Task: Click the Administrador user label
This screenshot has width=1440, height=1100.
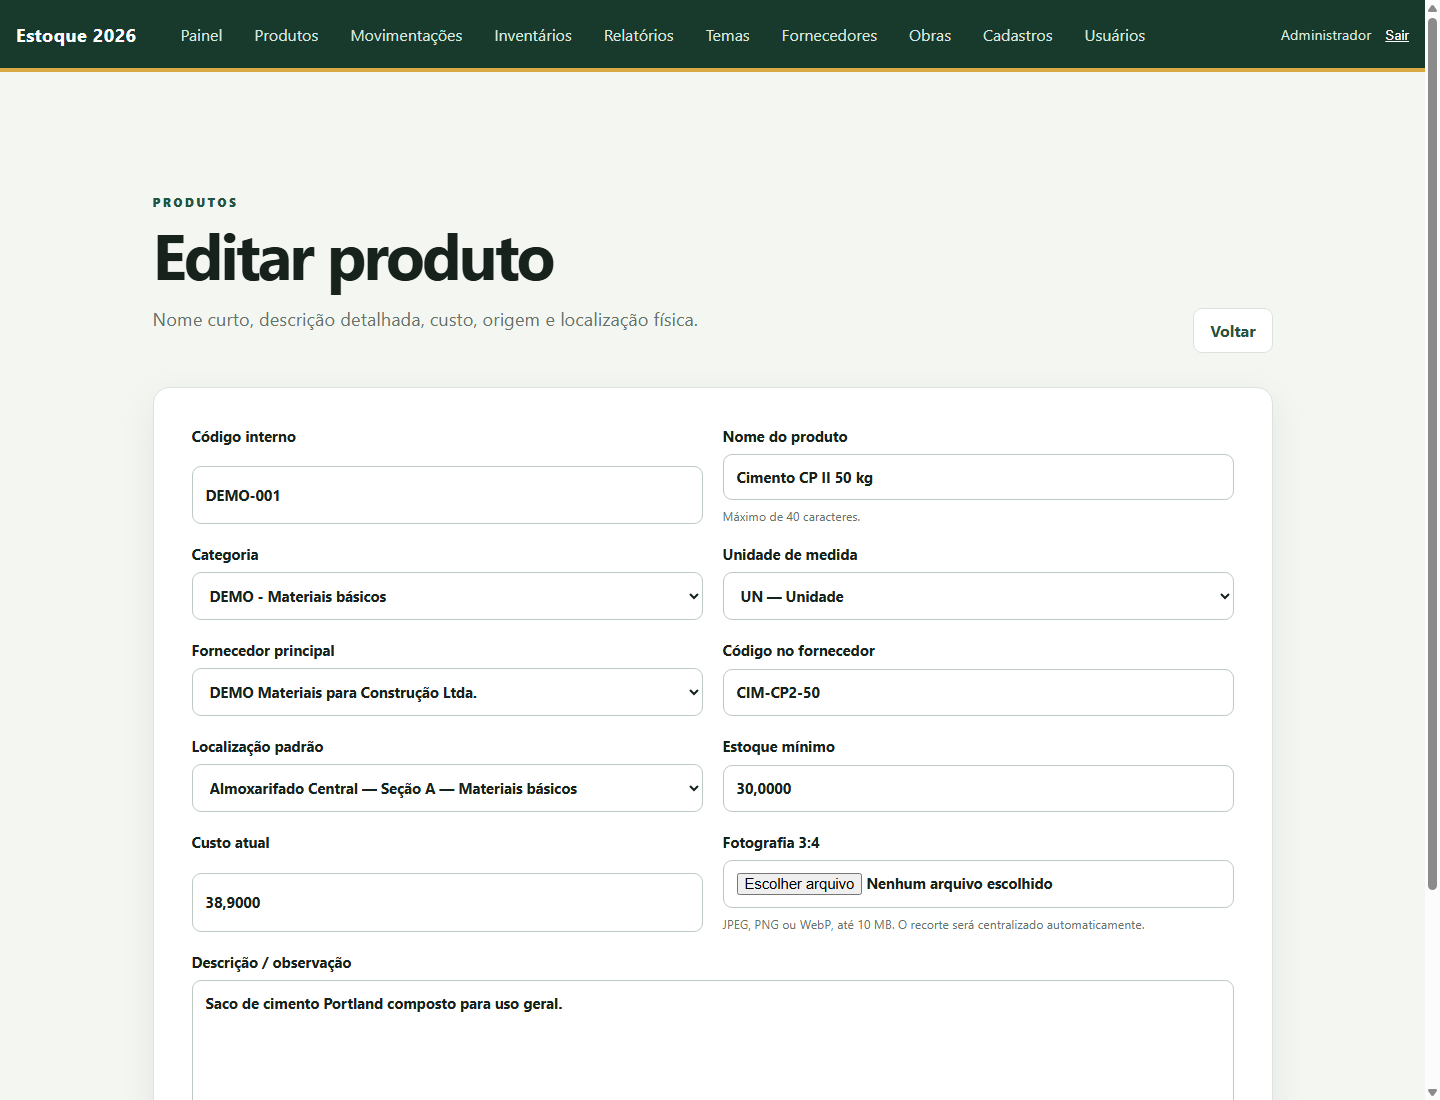Action: coord(1326,35)
